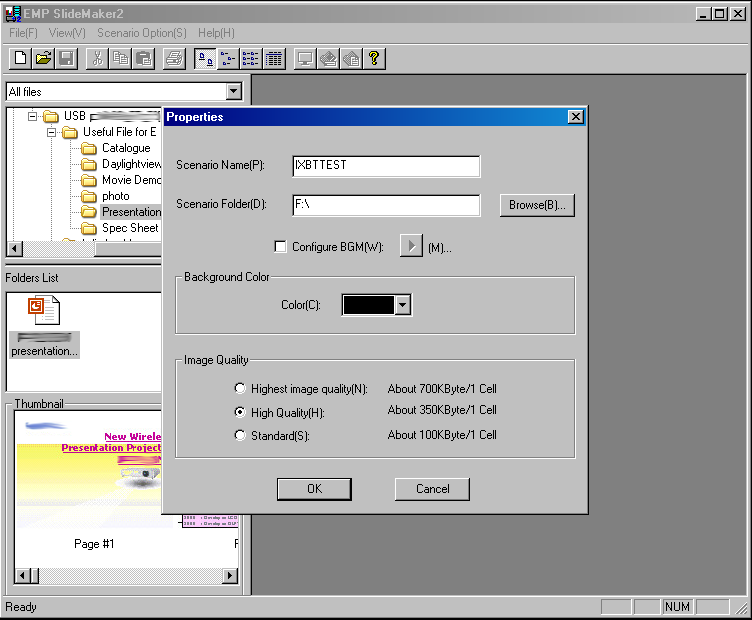The height and width of the screenshot is (620, 752).
Task: Click thumbnail scrollbar left arrow
Action: 22,575
